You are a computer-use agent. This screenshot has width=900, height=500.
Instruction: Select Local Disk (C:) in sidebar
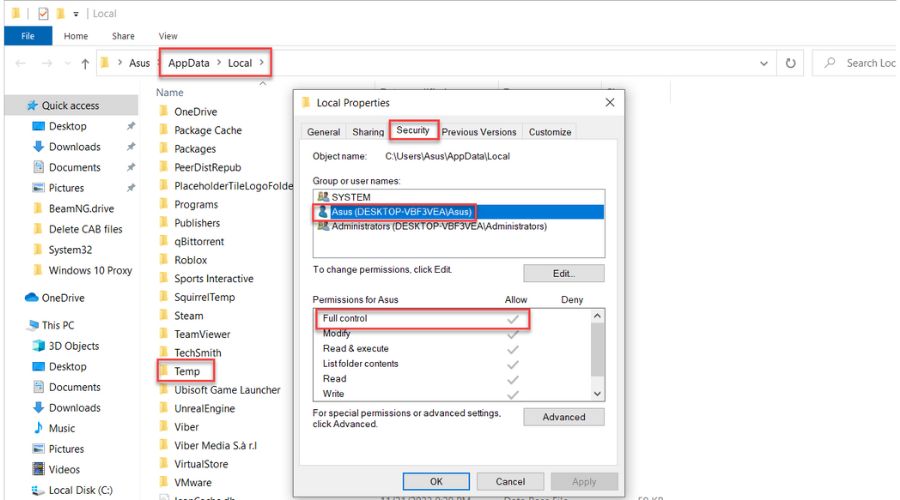pyautogui.click(x=78, y=490)
